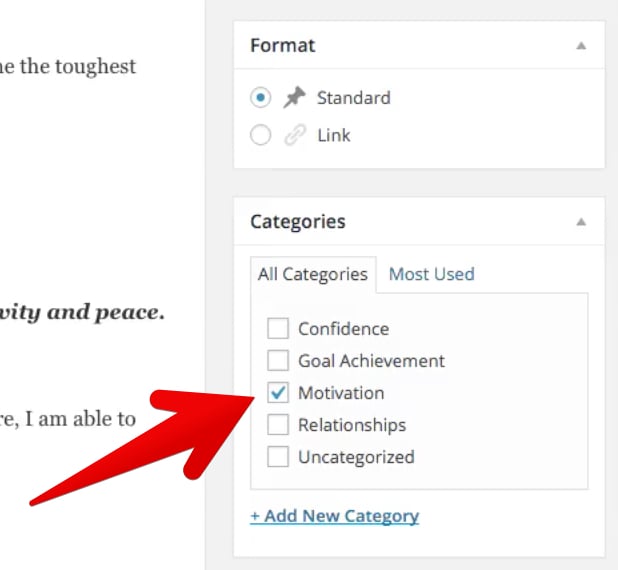Tick the Goal Achievement checkbox
Image resolution: width=618 pixels, height=570 pixels.
click(x=277, y=360)
